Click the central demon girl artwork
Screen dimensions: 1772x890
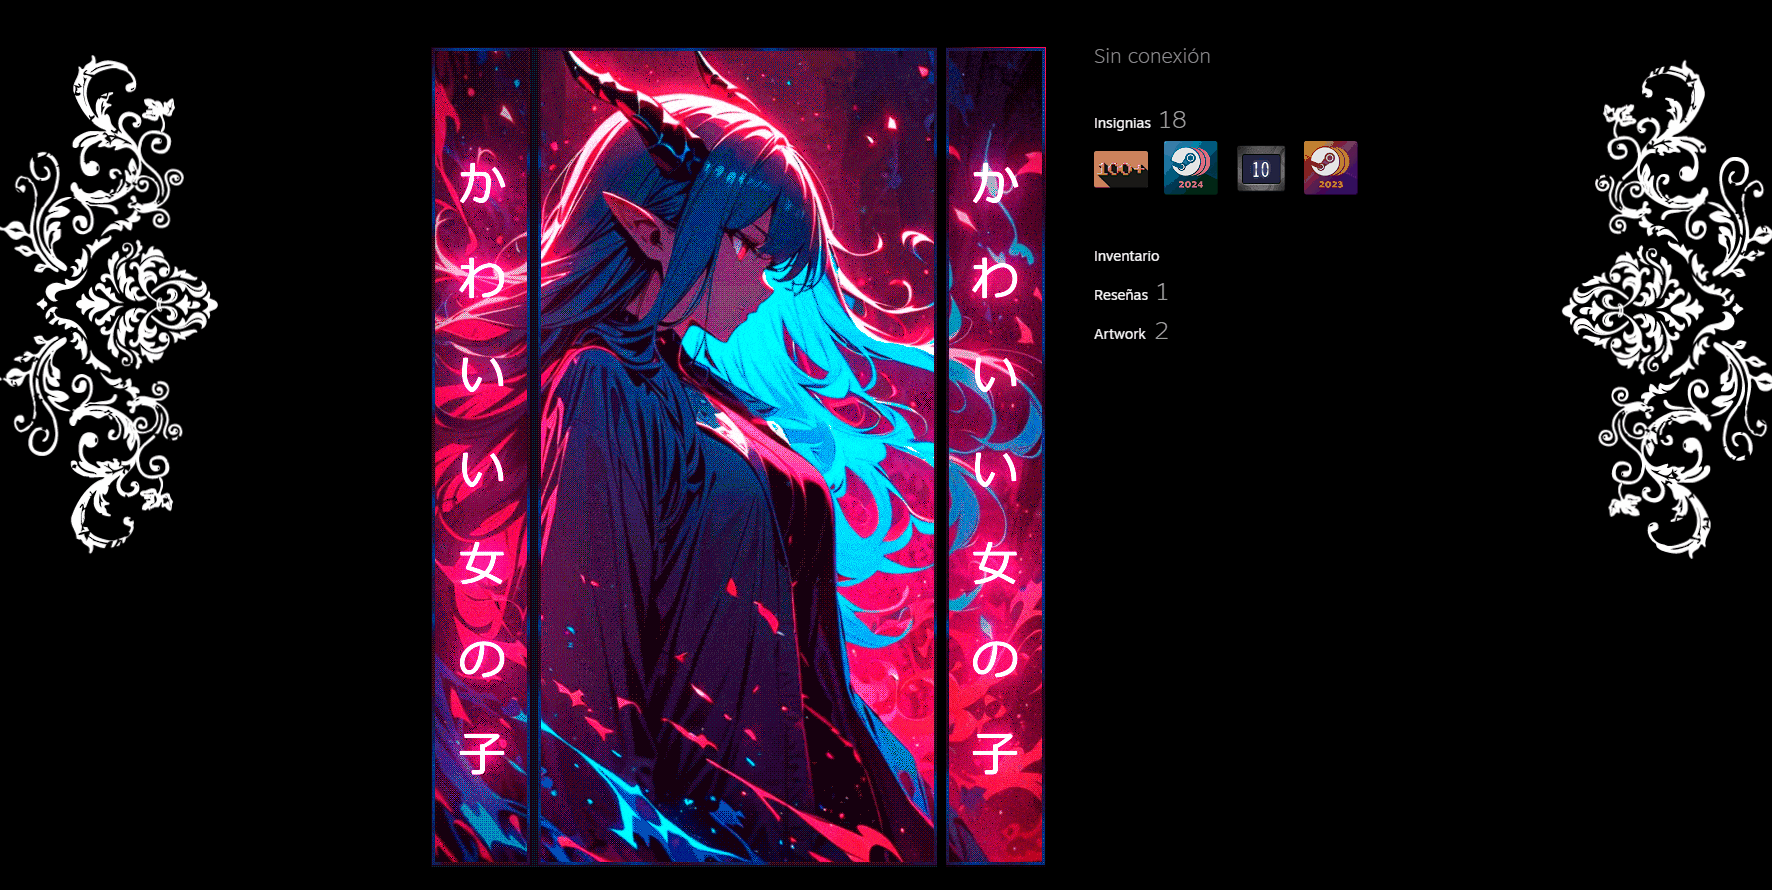click(x=738, y=456)
